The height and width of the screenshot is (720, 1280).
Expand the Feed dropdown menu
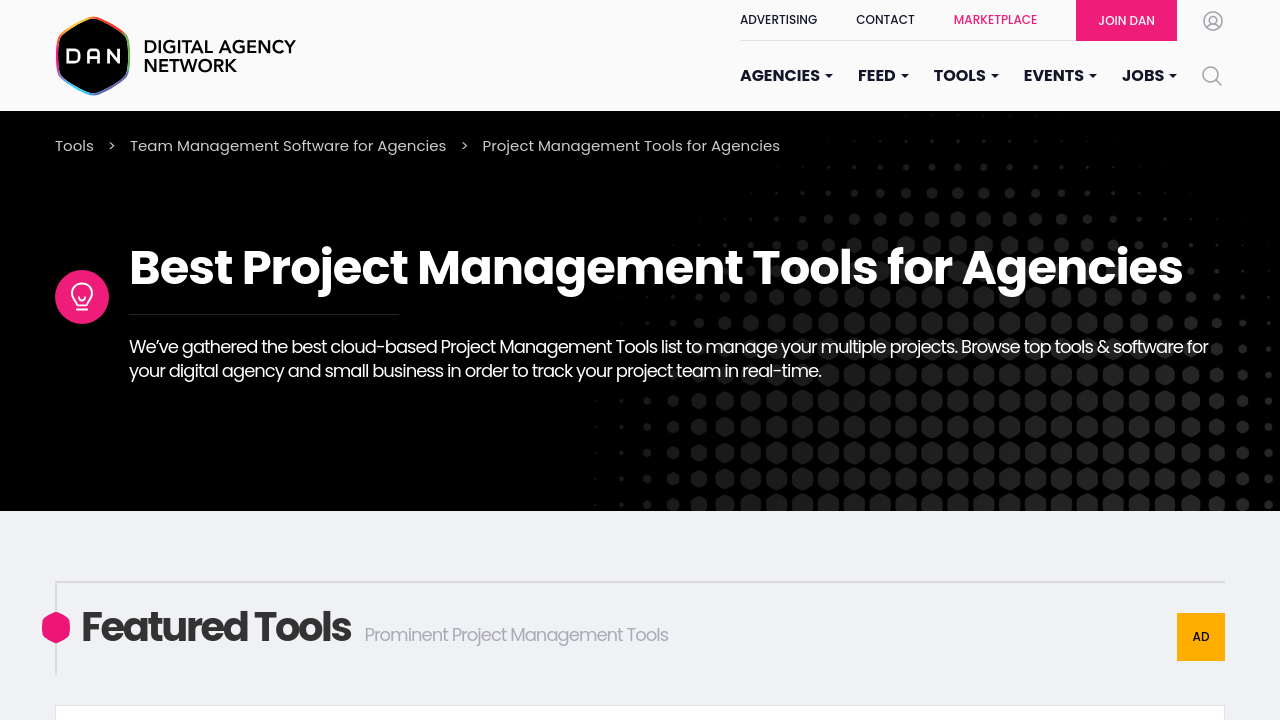pos(883,76)
